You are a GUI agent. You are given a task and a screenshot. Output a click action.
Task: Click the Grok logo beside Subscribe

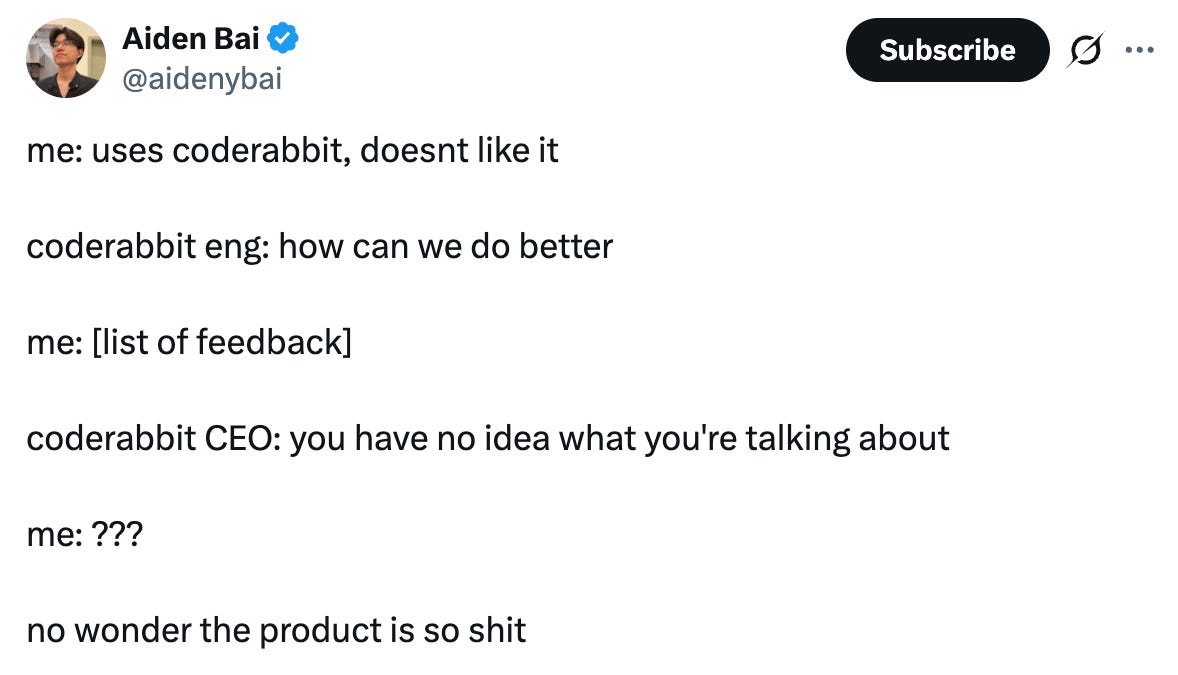click(1087, 49)
